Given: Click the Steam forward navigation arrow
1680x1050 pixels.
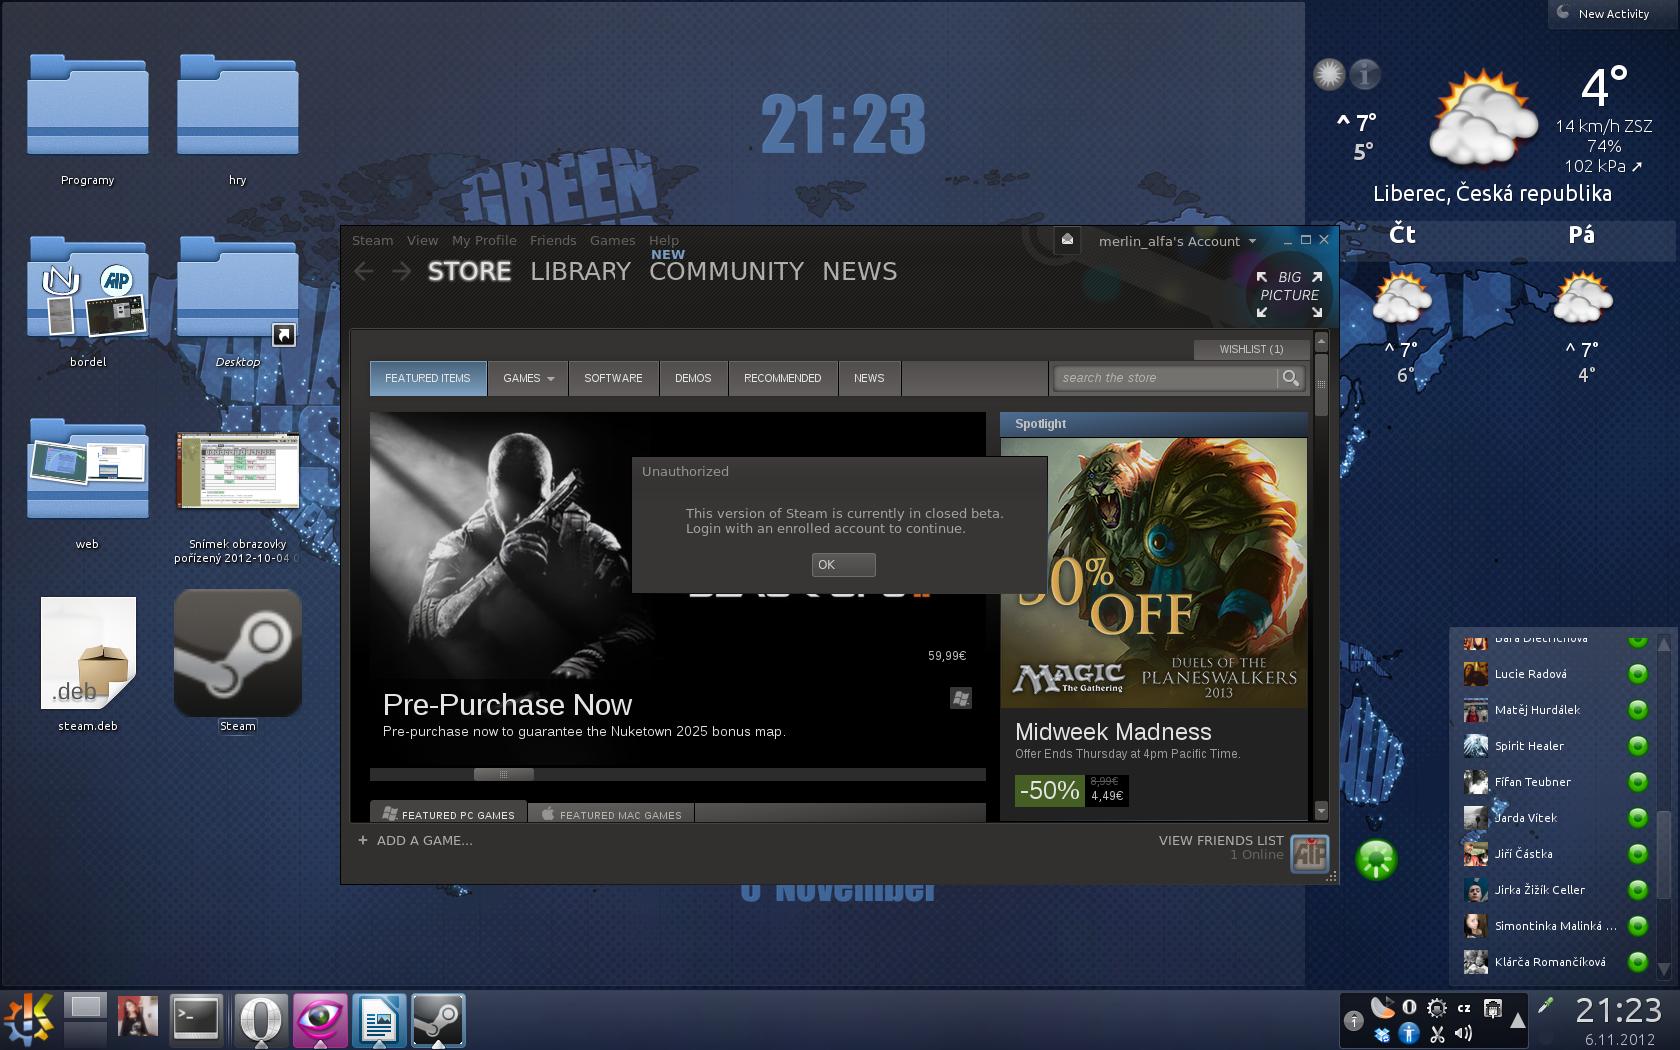Looking at the screenshot, I should [x=401, y=272].
